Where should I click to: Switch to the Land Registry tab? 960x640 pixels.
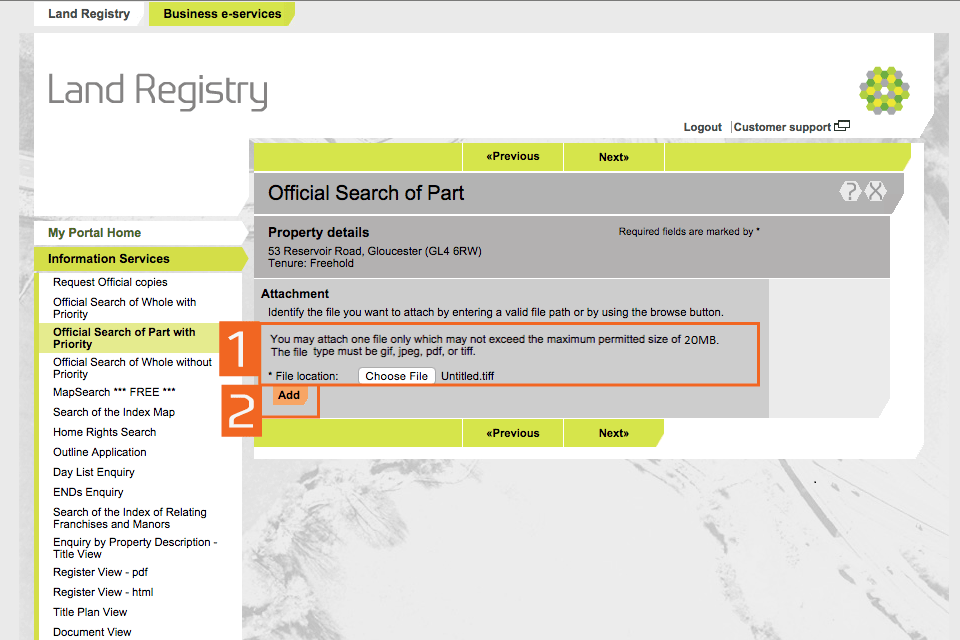tap(89, 13)
